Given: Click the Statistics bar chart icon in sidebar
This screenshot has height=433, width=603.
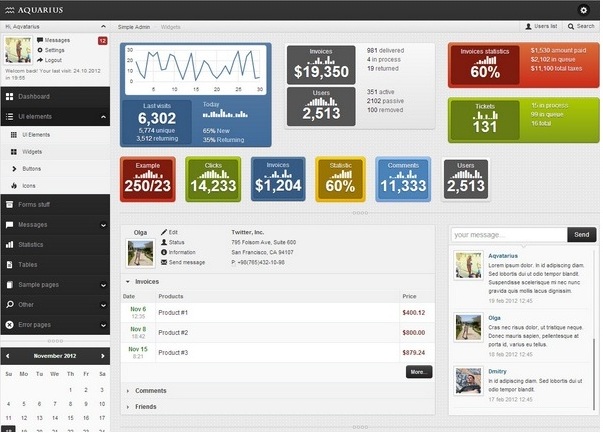Looking at the screenshot, I should pos(10,245).
